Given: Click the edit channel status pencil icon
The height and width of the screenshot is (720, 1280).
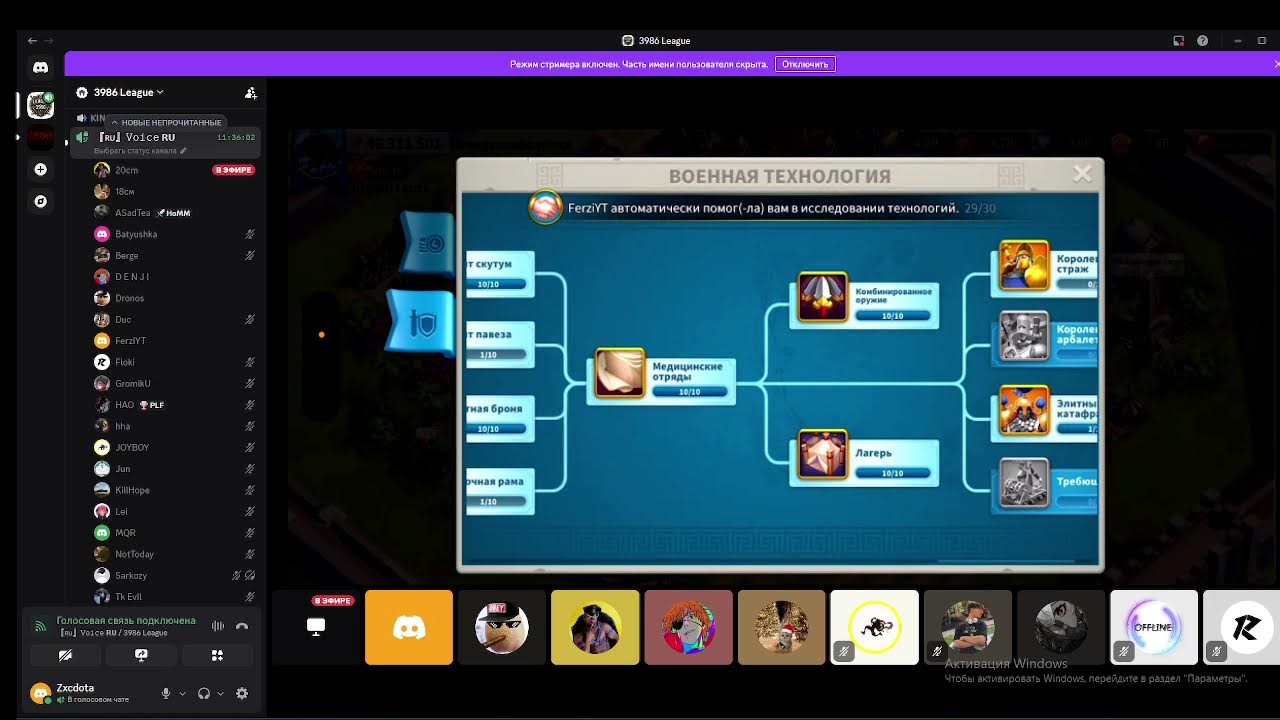Looking at the screenshot, I should coord(183,151).
